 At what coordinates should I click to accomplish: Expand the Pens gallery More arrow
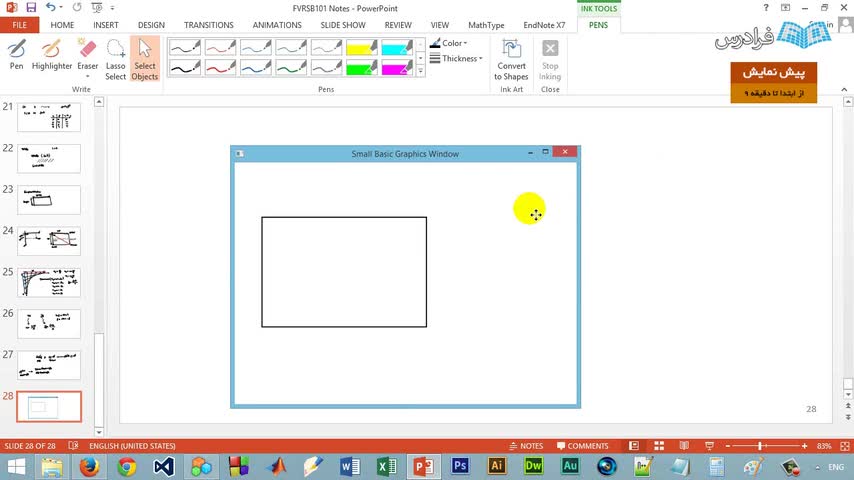(420, 71)
